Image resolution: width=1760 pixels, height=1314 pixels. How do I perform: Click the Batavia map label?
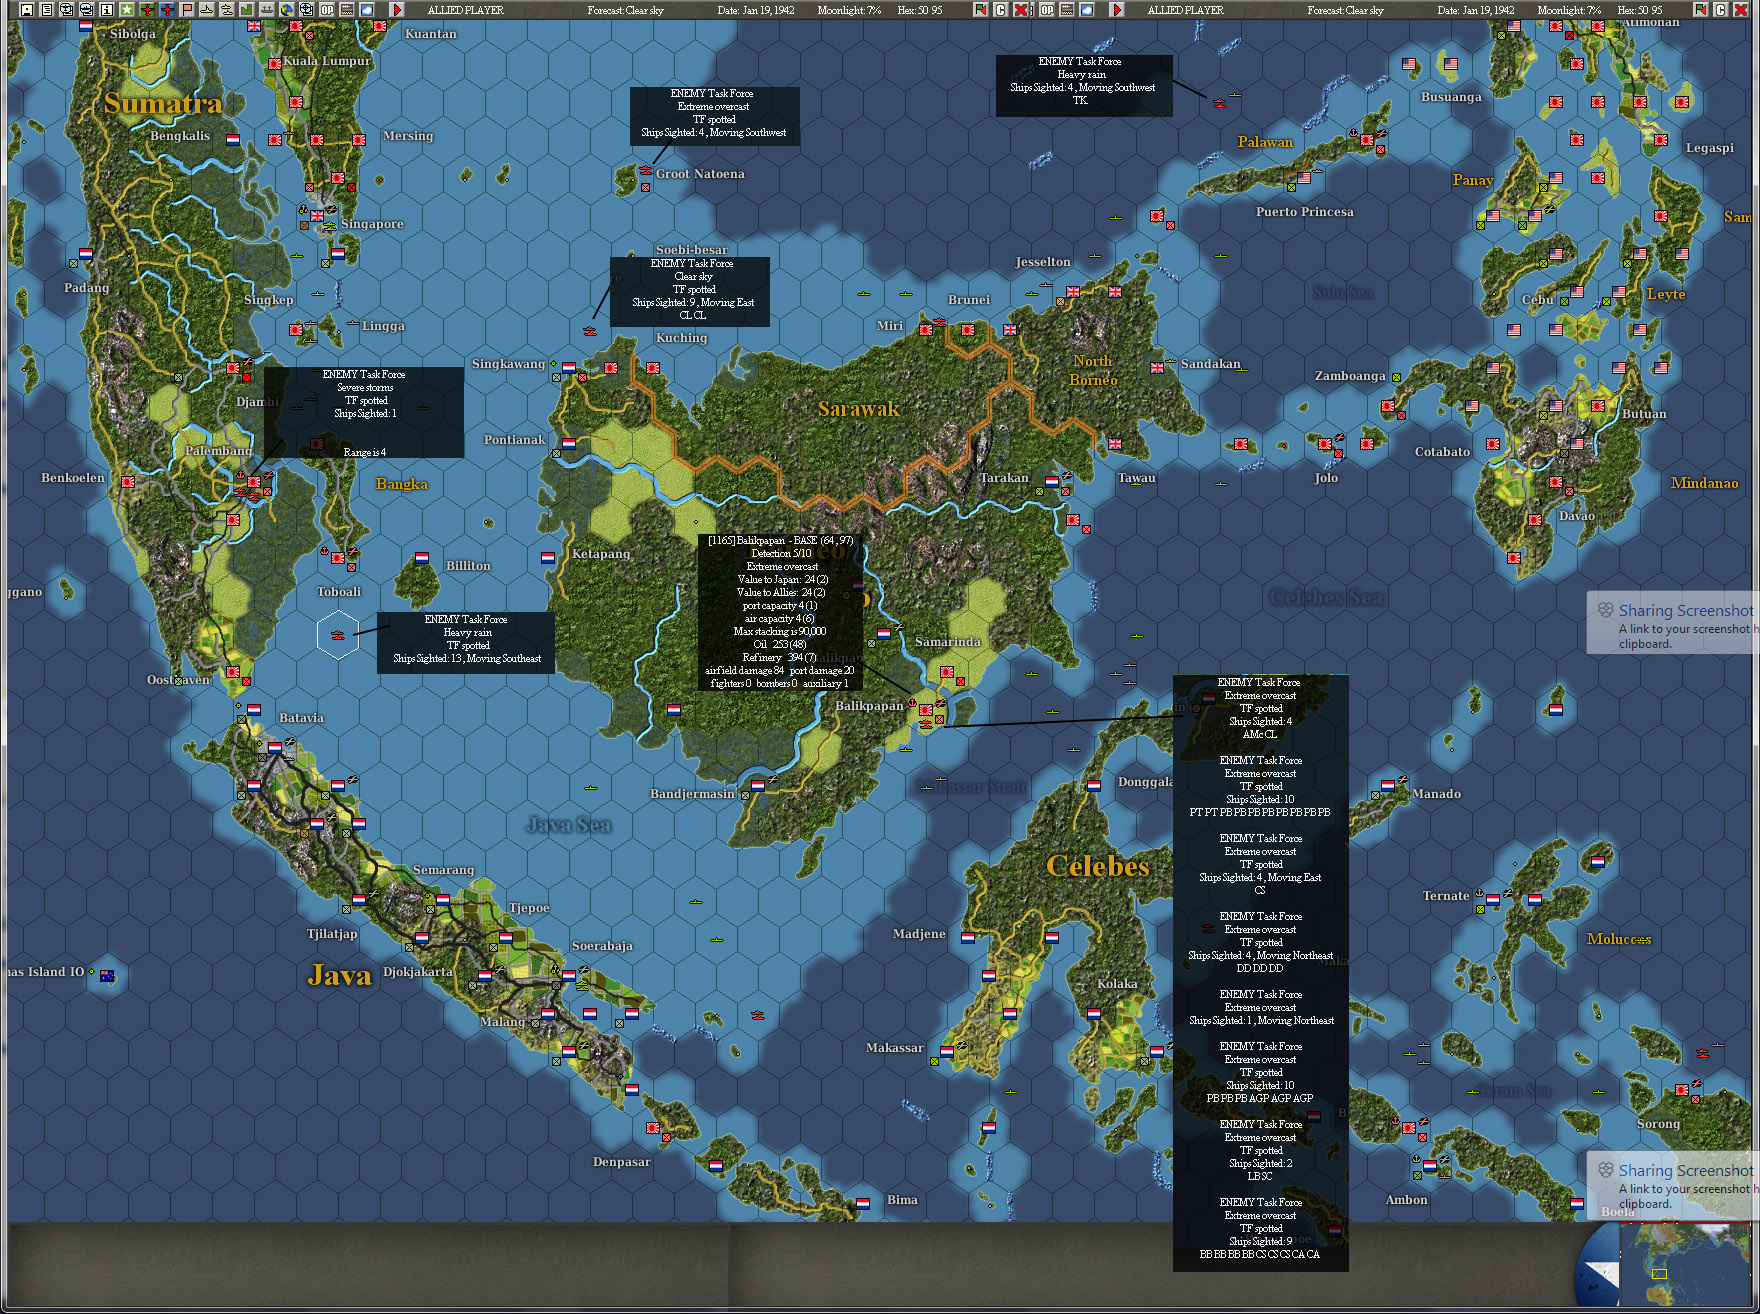pyautogui.click(x=301, y=718)
